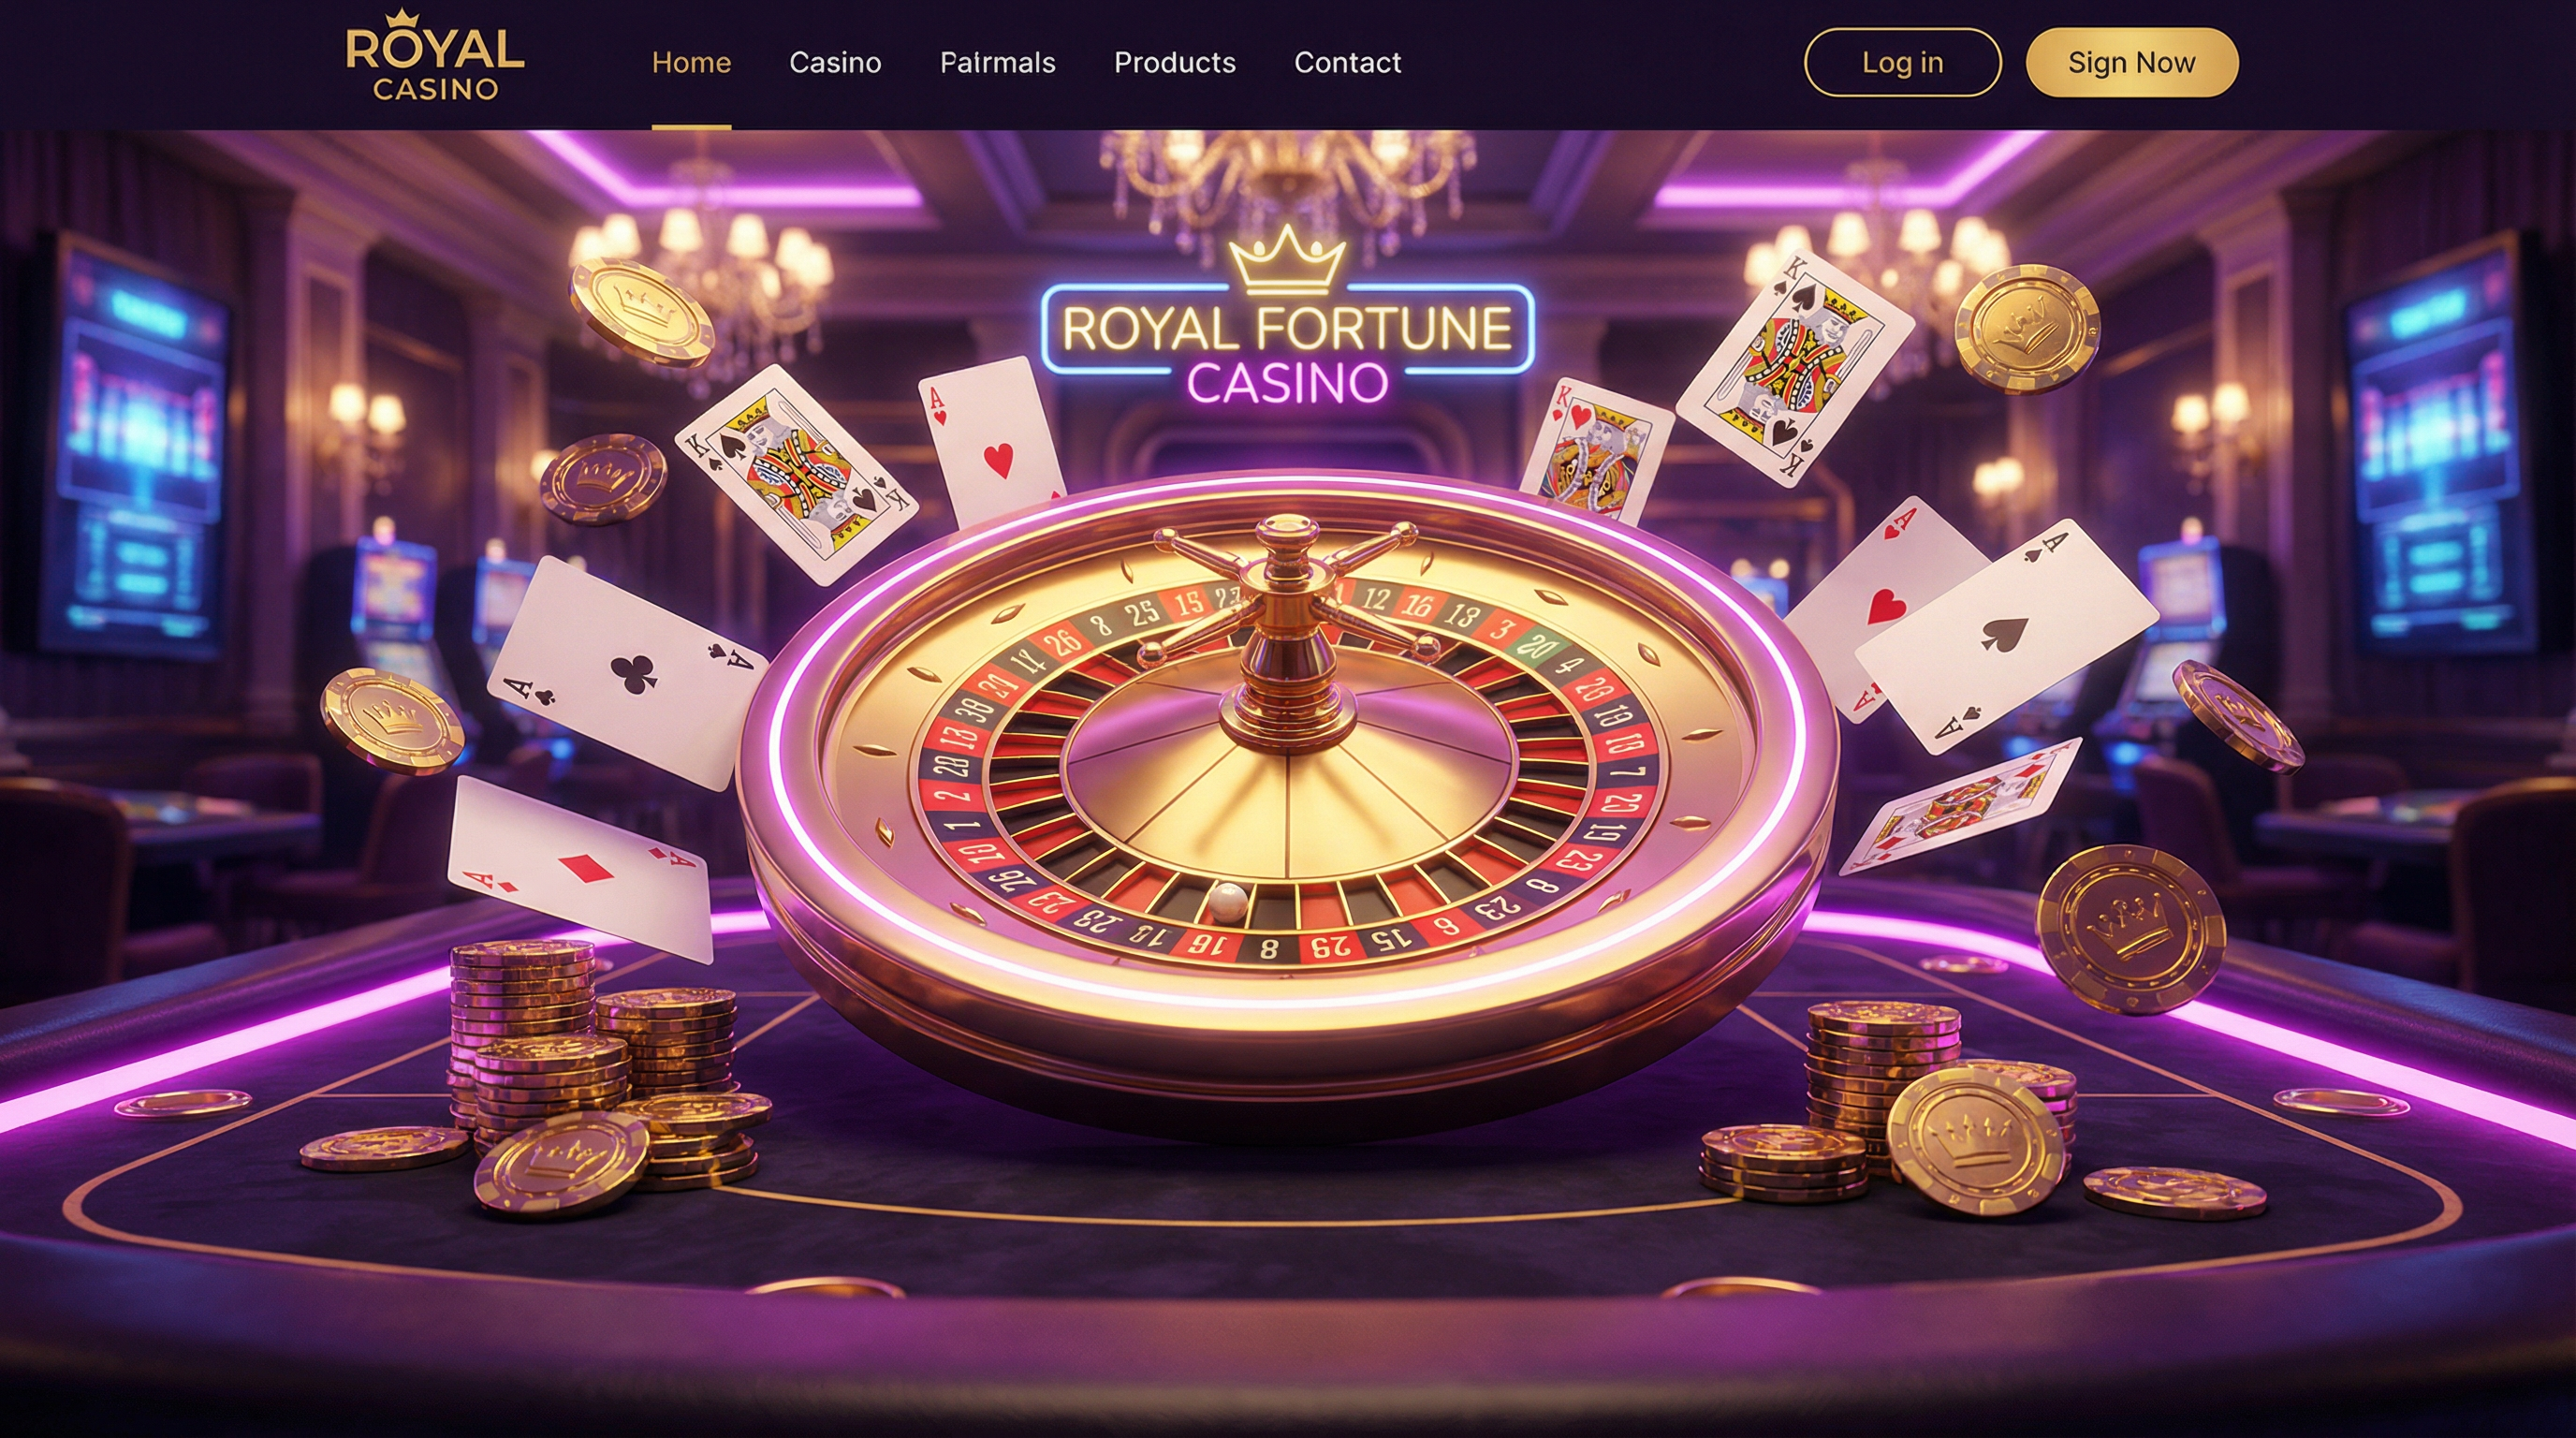
Task: Click the floating gold coin at top left
Action: [x=642, y=312]
